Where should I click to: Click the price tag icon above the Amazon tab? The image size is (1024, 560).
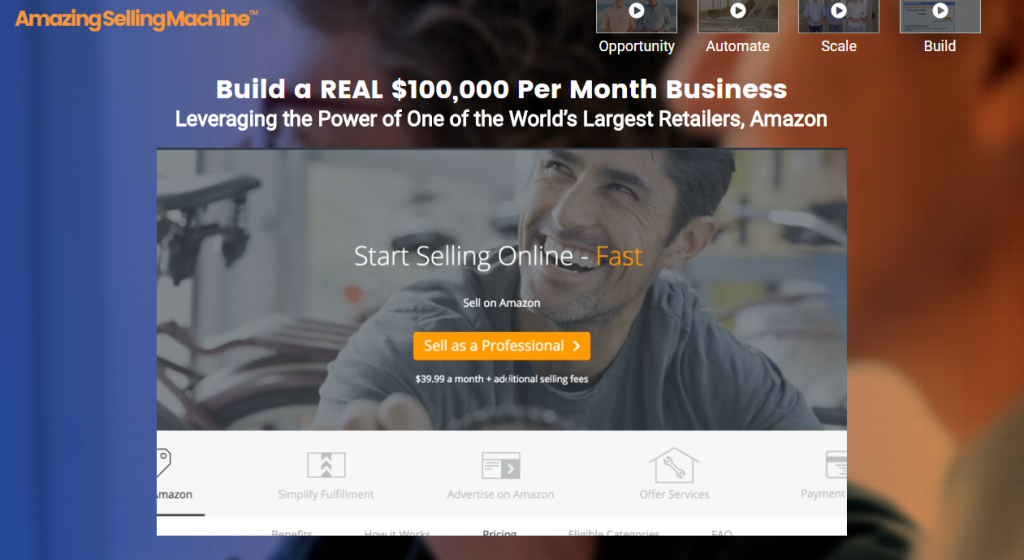coord(164,462)
